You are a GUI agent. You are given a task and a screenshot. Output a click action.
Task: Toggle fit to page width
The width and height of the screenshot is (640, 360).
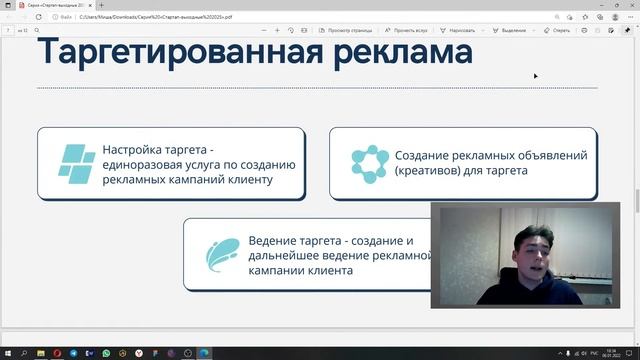click(304, 31)
